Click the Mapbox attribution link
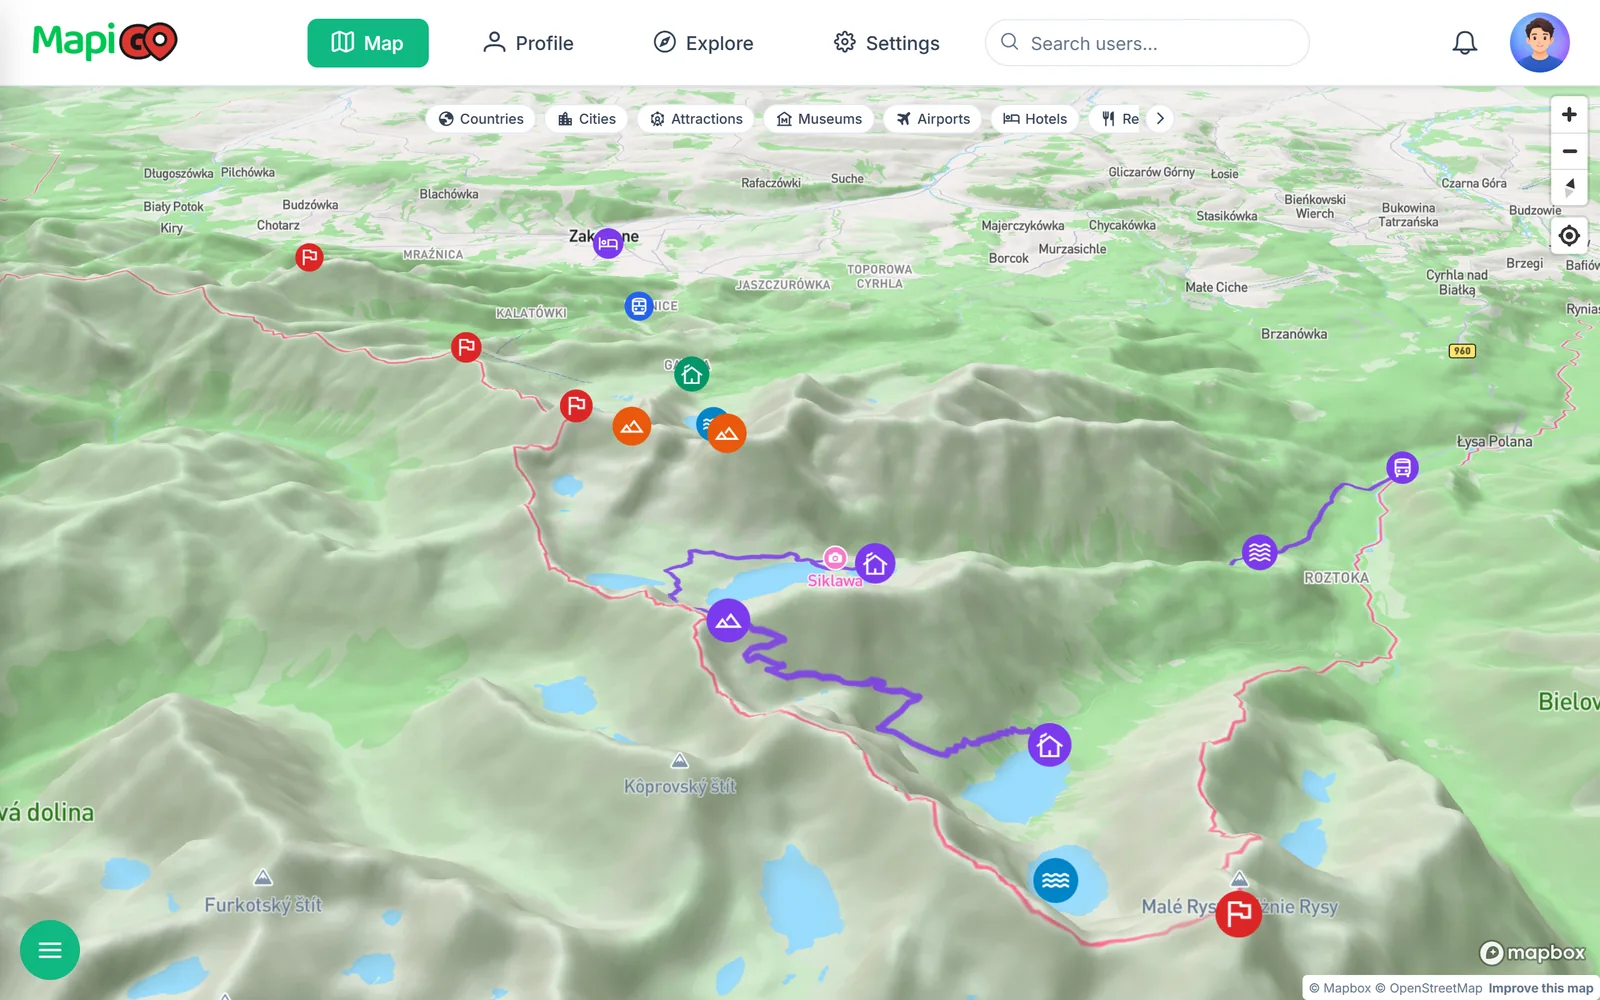Viewport: 1600px width, 1000px height. point(1340,988)
